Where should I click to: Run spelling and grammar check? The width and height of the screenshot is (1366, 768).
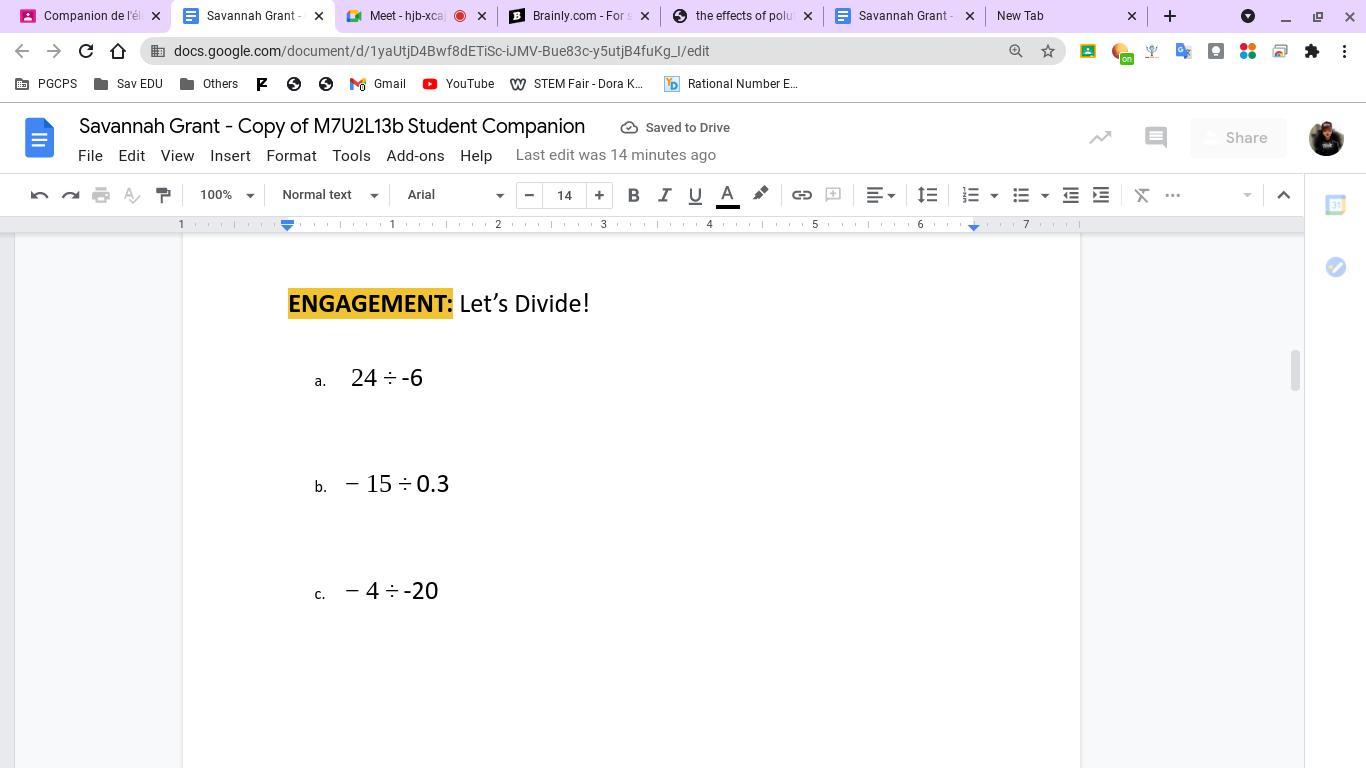click(x=131, y=195)
